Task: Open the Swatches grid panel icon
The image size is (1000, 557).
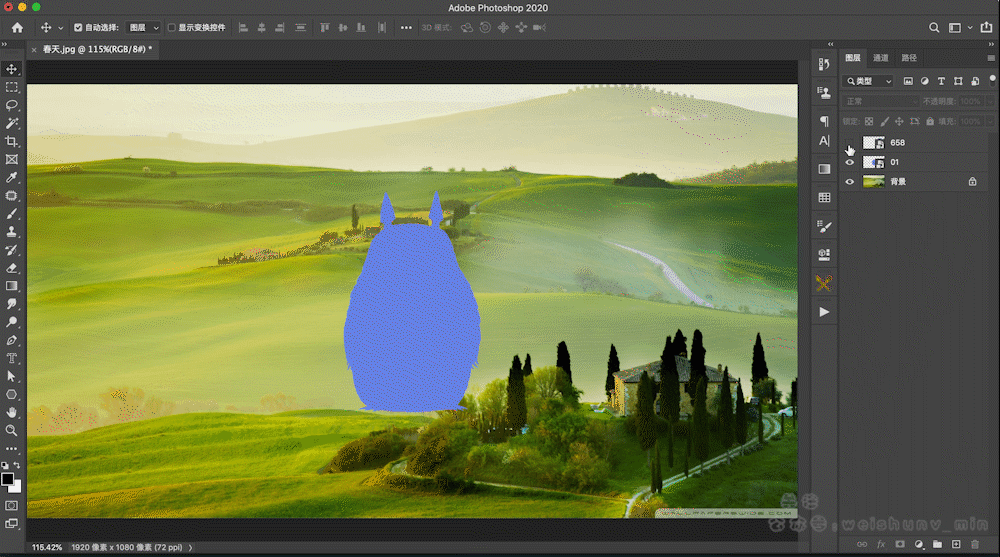Action: (x=824, y=198)
